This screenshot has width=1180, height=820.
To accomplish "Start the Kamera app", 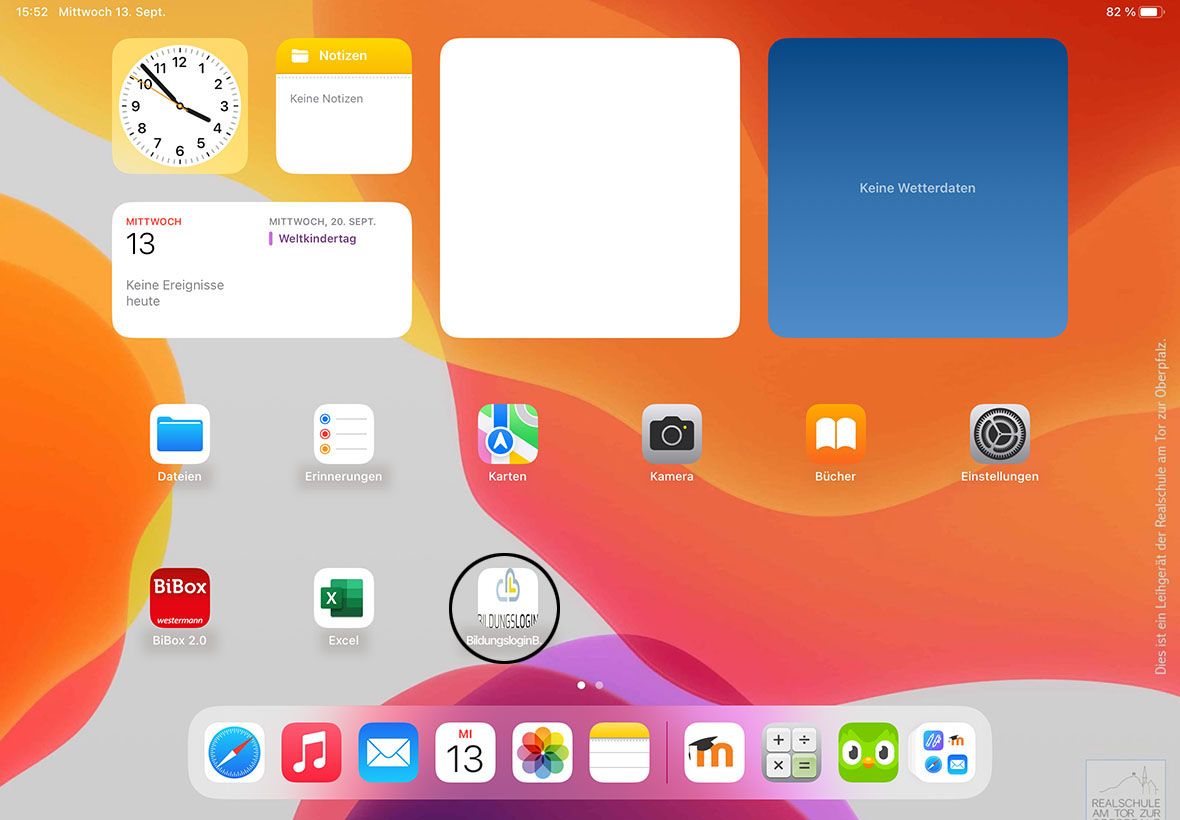I will [x=672, y=434].
